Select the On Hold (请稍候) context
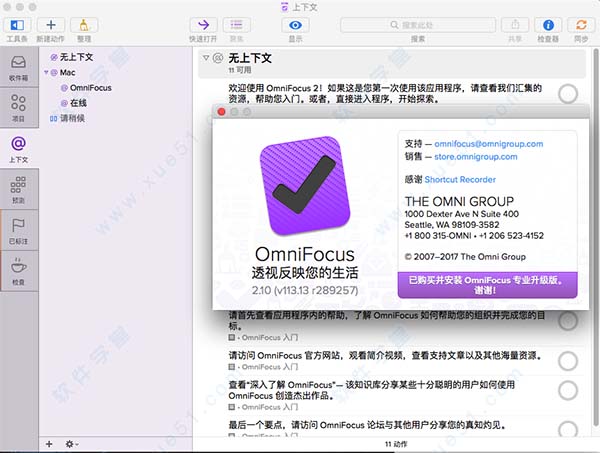 67,118
